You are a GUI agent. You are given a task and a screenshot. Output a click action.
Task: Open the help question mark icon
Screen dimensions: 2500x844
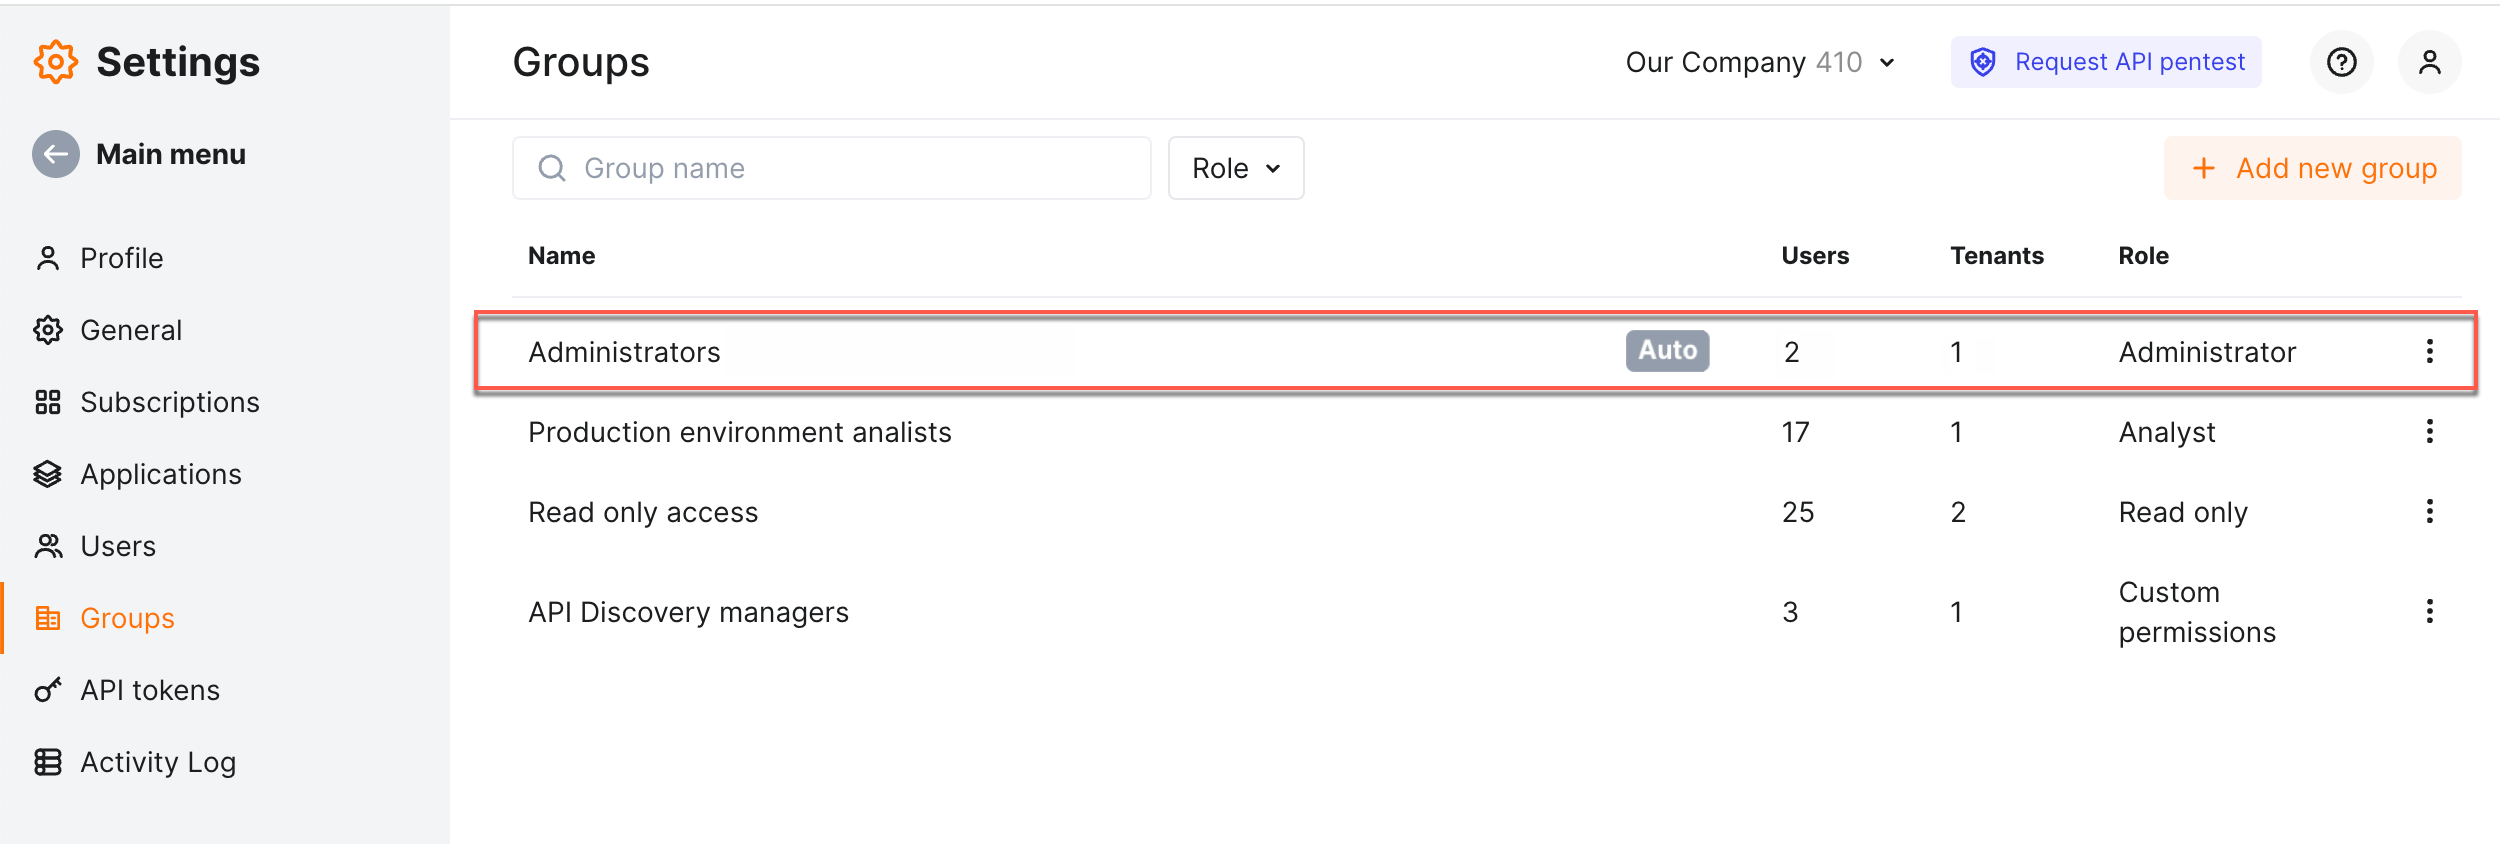pyautogui.click(x=2341, y=62)
